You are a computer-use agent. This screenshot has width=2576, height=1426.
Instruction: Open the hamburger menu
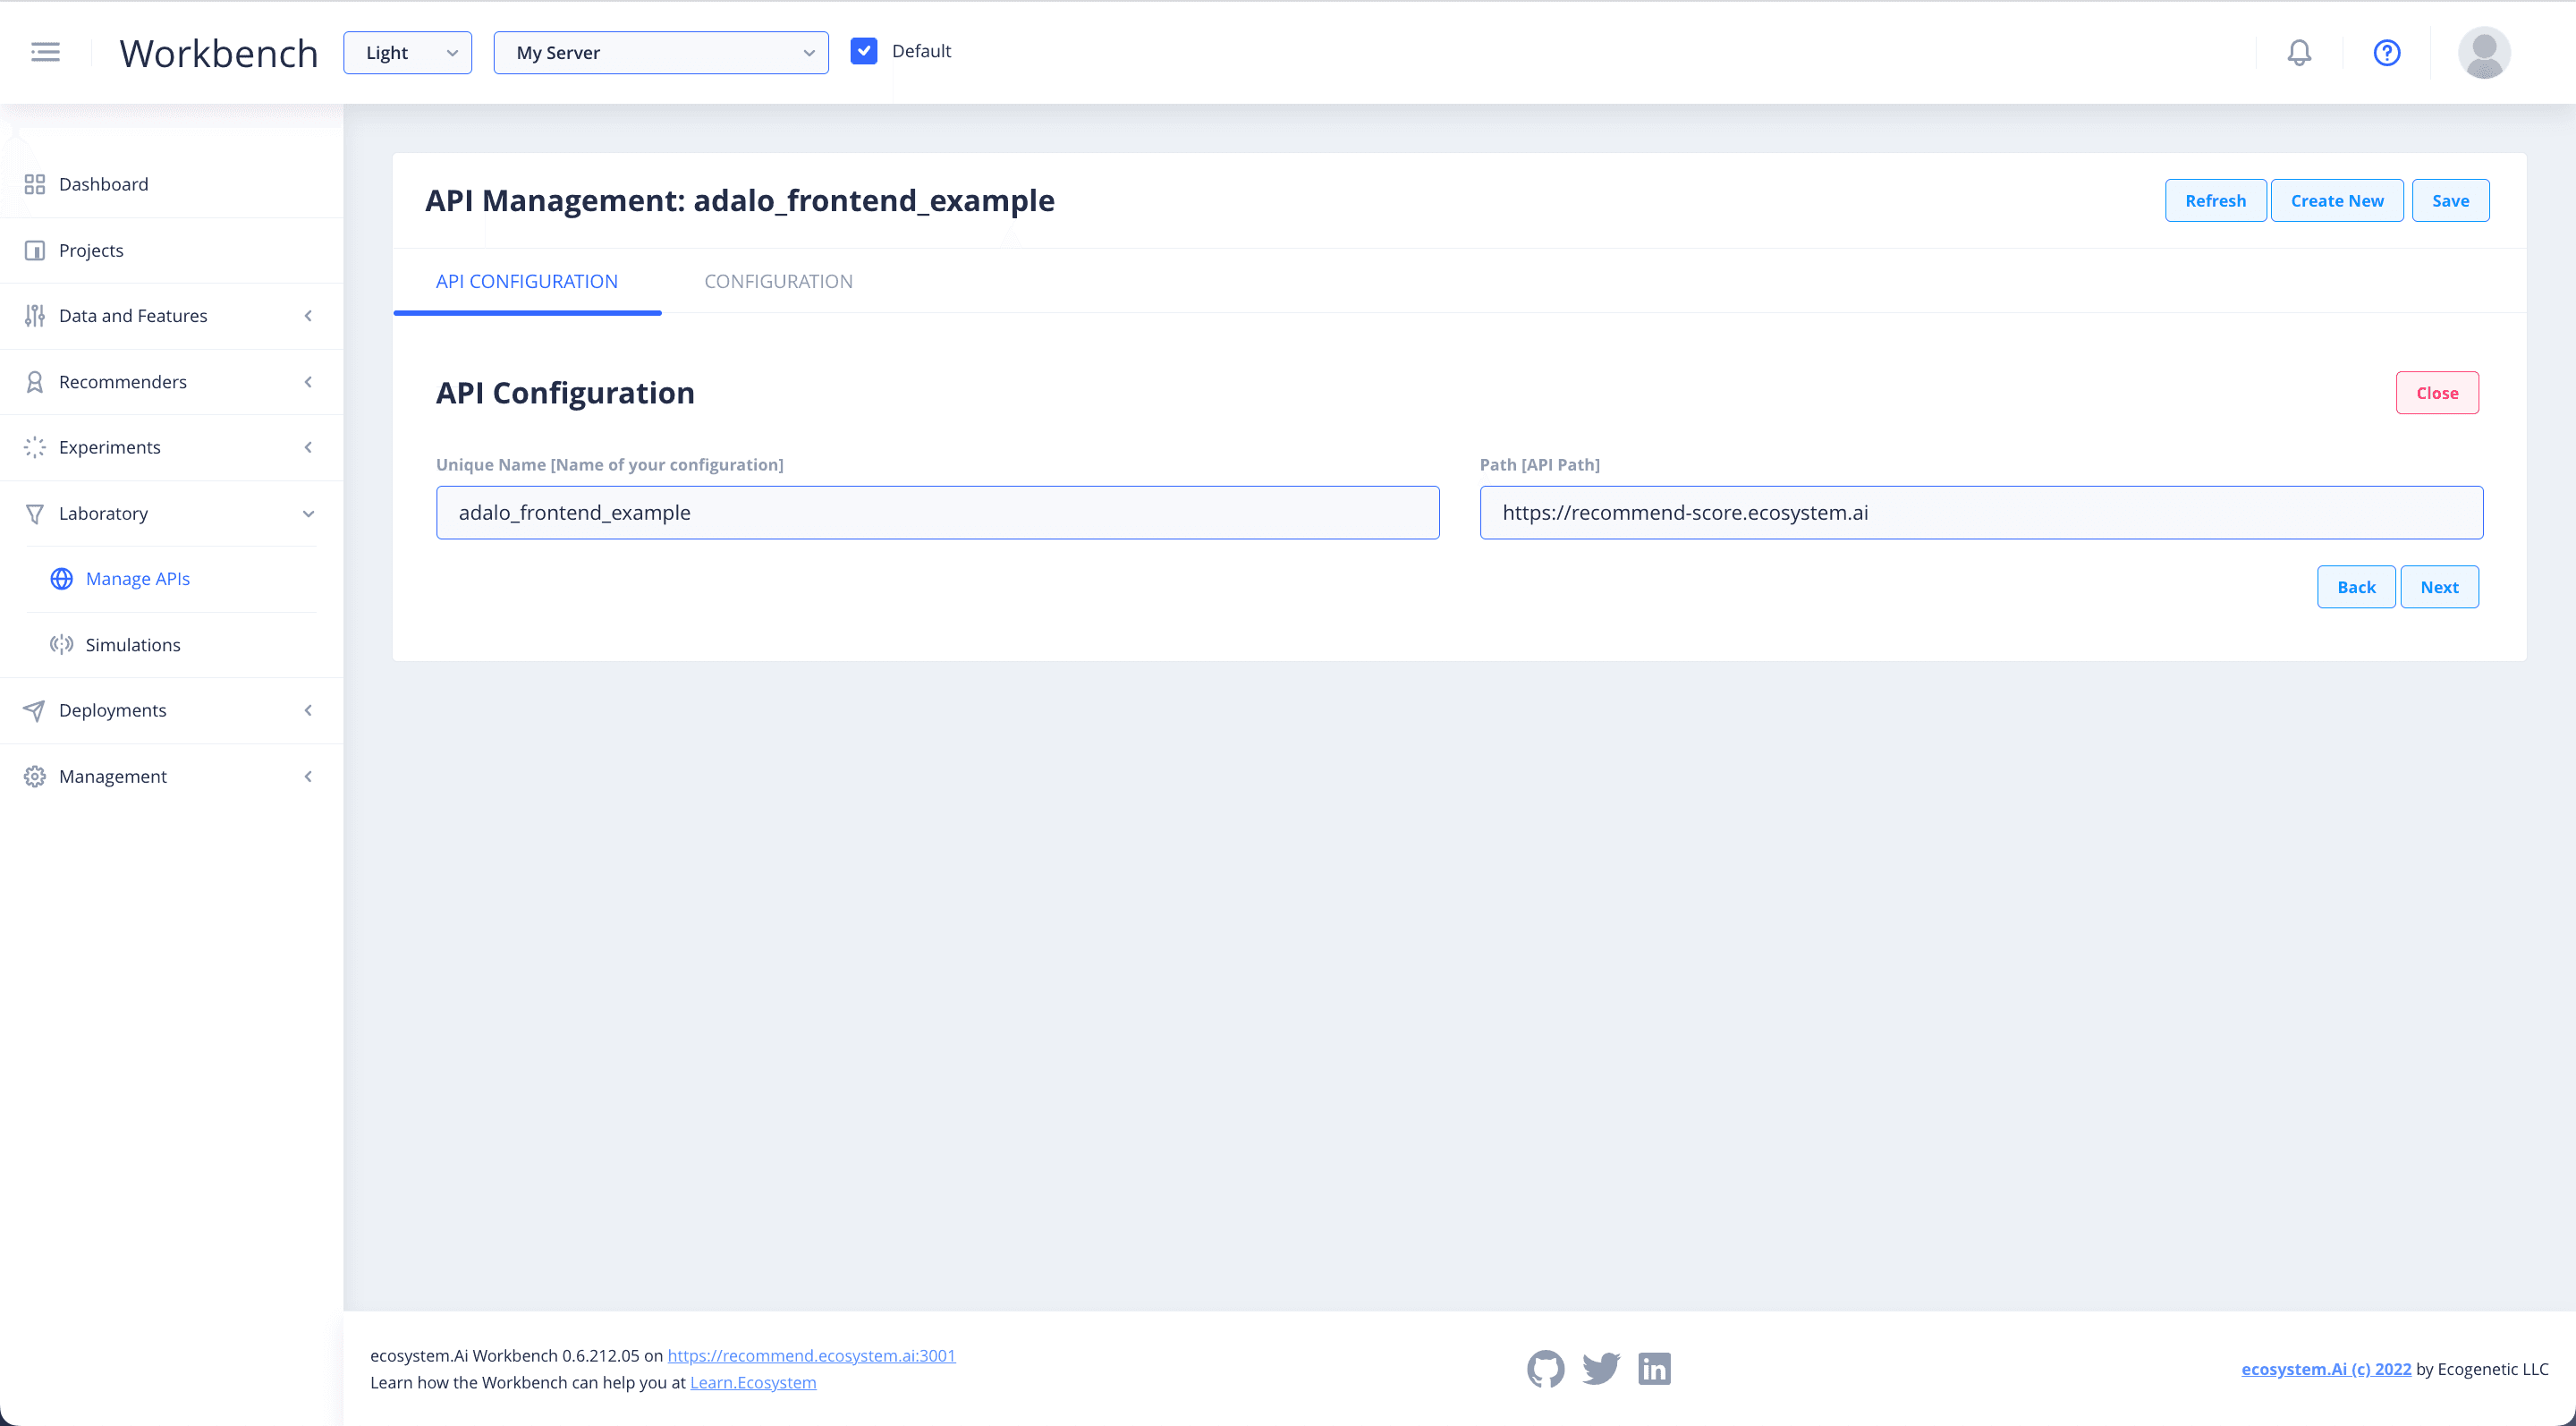point(45,52)
